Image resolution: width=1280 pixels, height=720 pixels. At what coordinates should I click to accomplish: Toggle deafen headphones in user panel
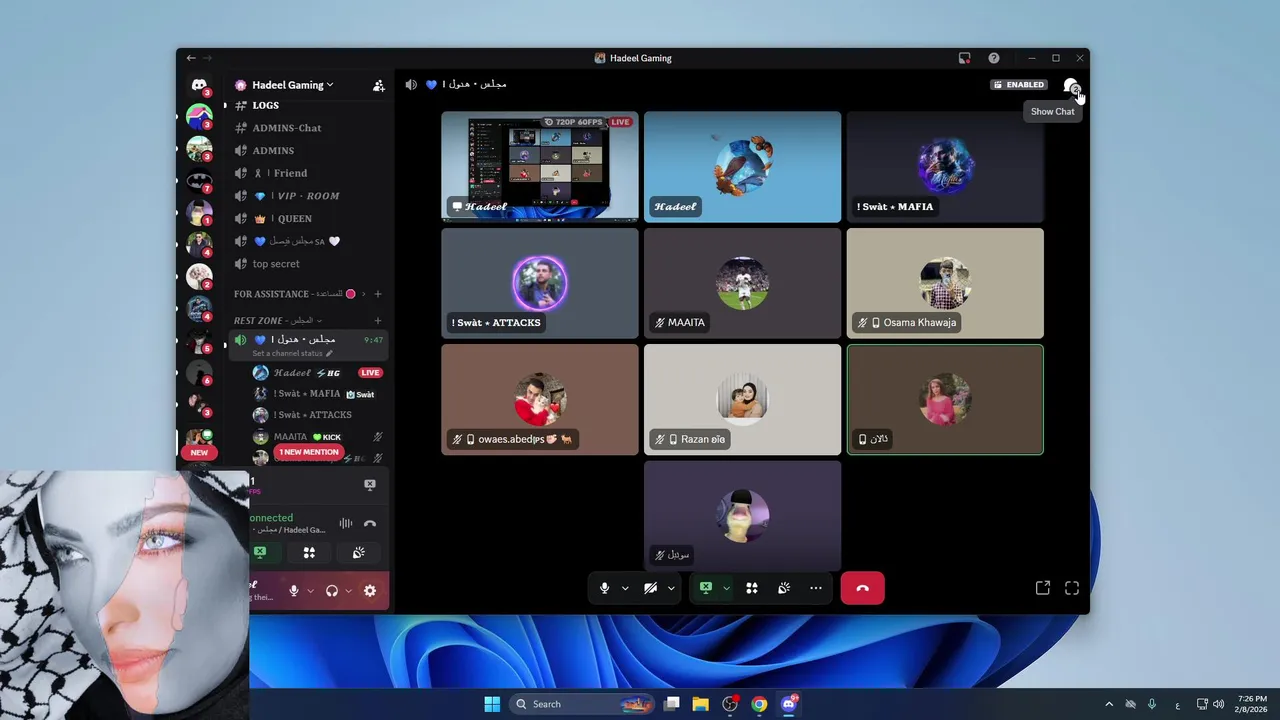(332, 591)
